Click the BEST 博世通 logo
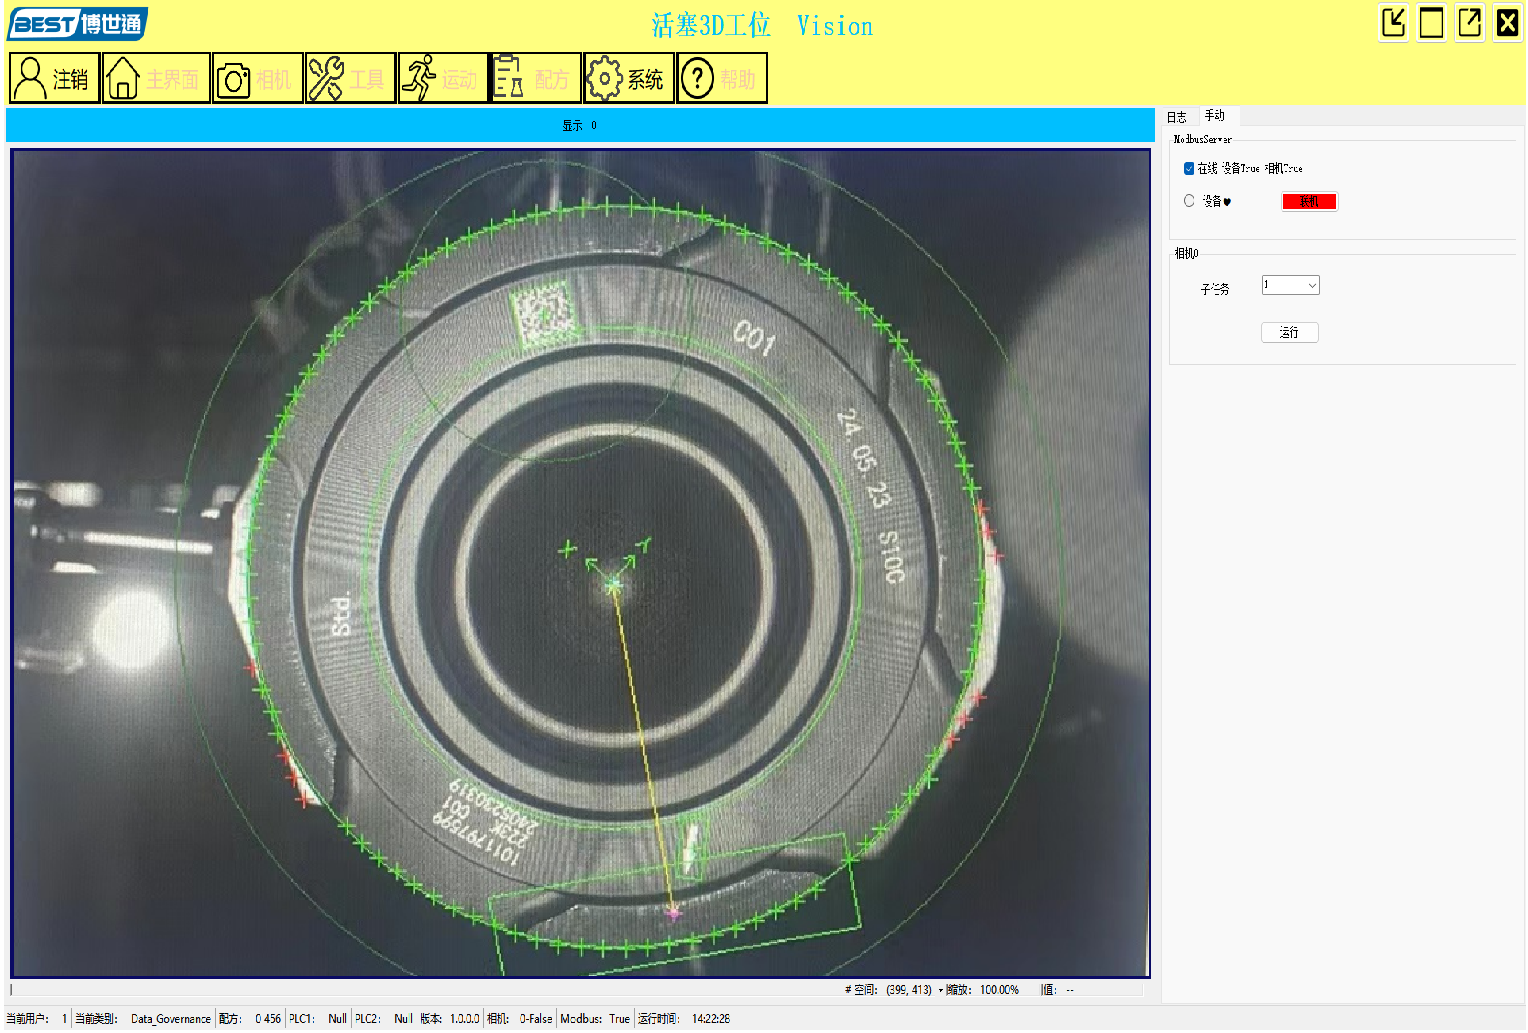This screenshot has width=1528, height=1033. click(78, 24)
